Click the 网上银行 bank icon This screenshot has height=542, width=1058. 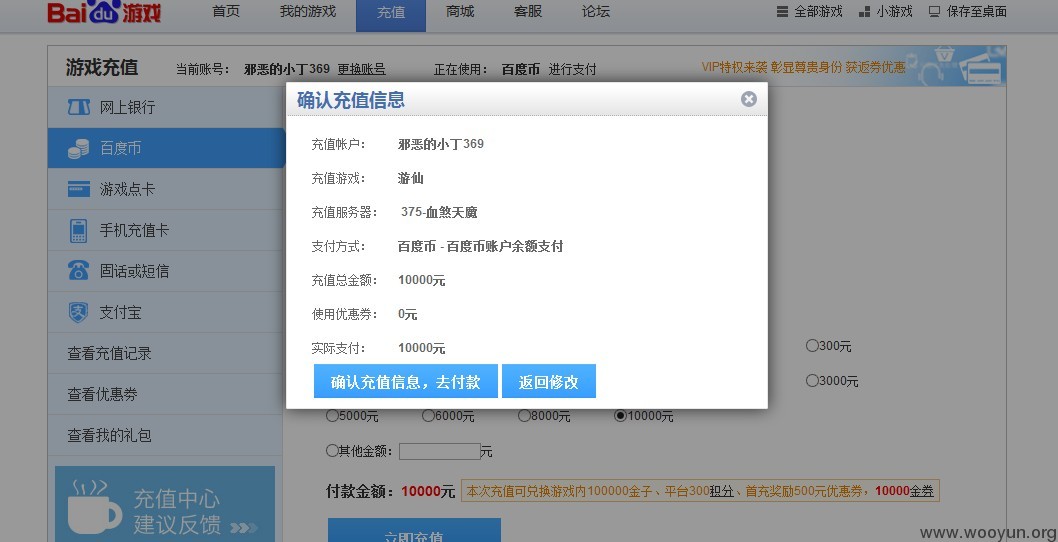pyautogui.click(x=79, y=107)
